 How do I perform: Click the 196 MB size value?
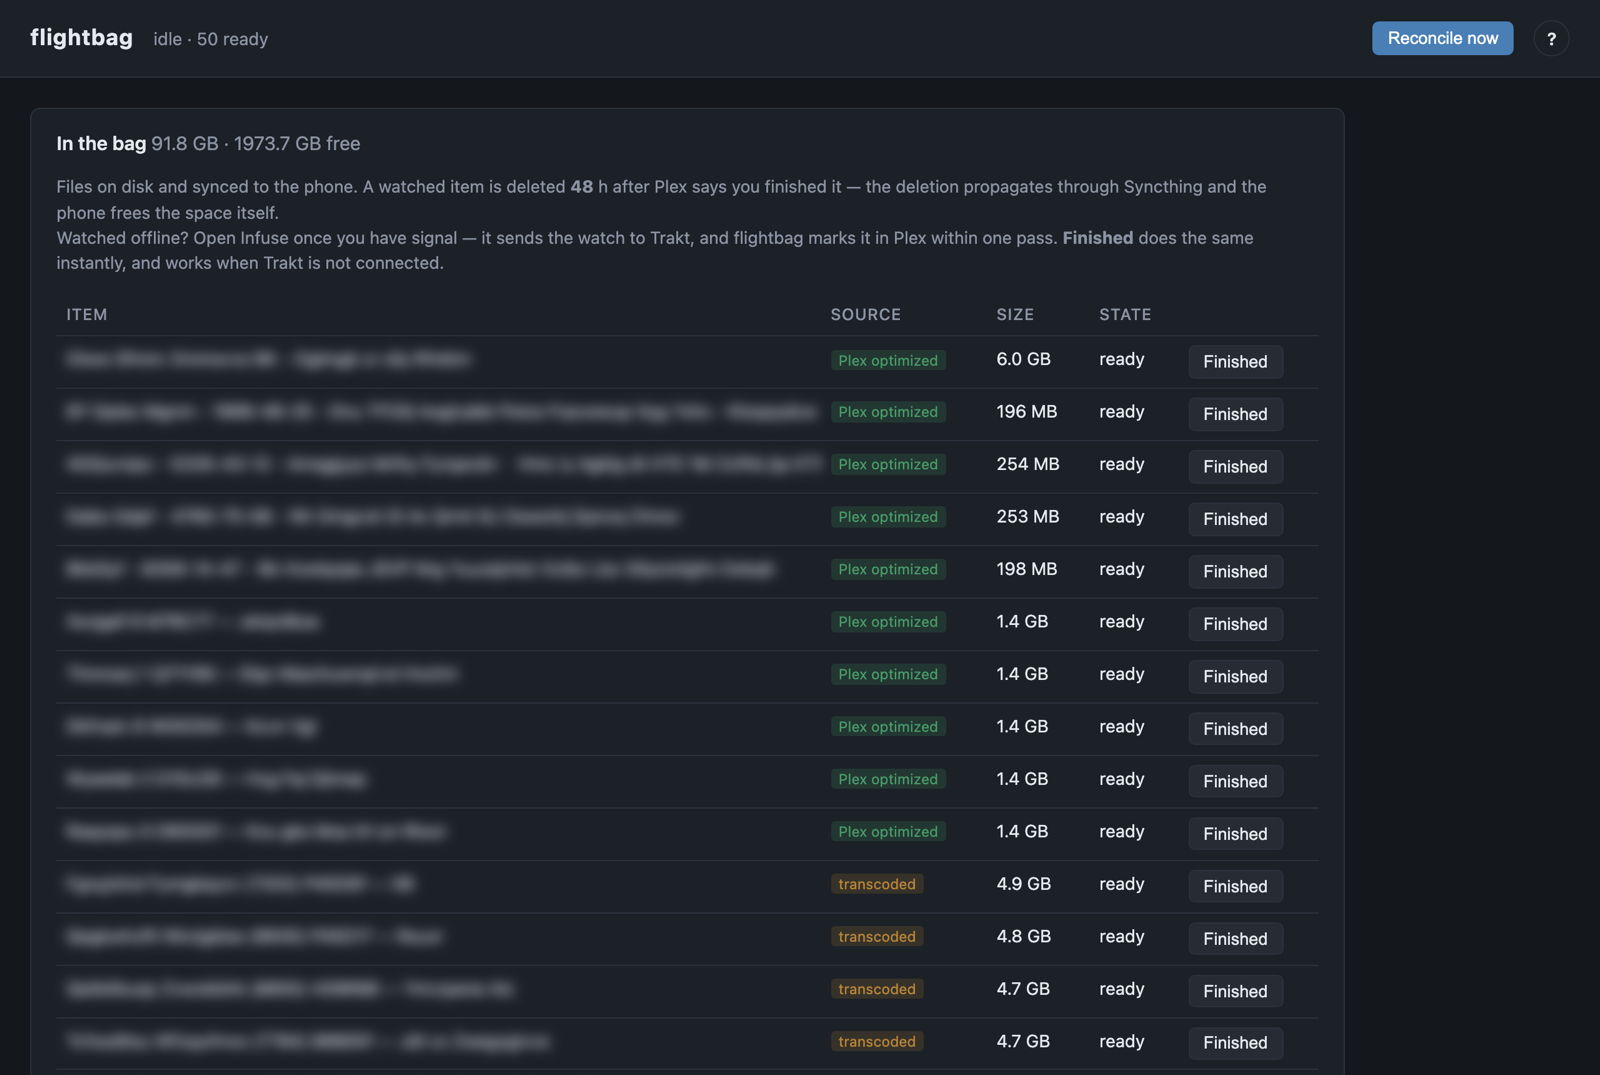click(1026, 412)
